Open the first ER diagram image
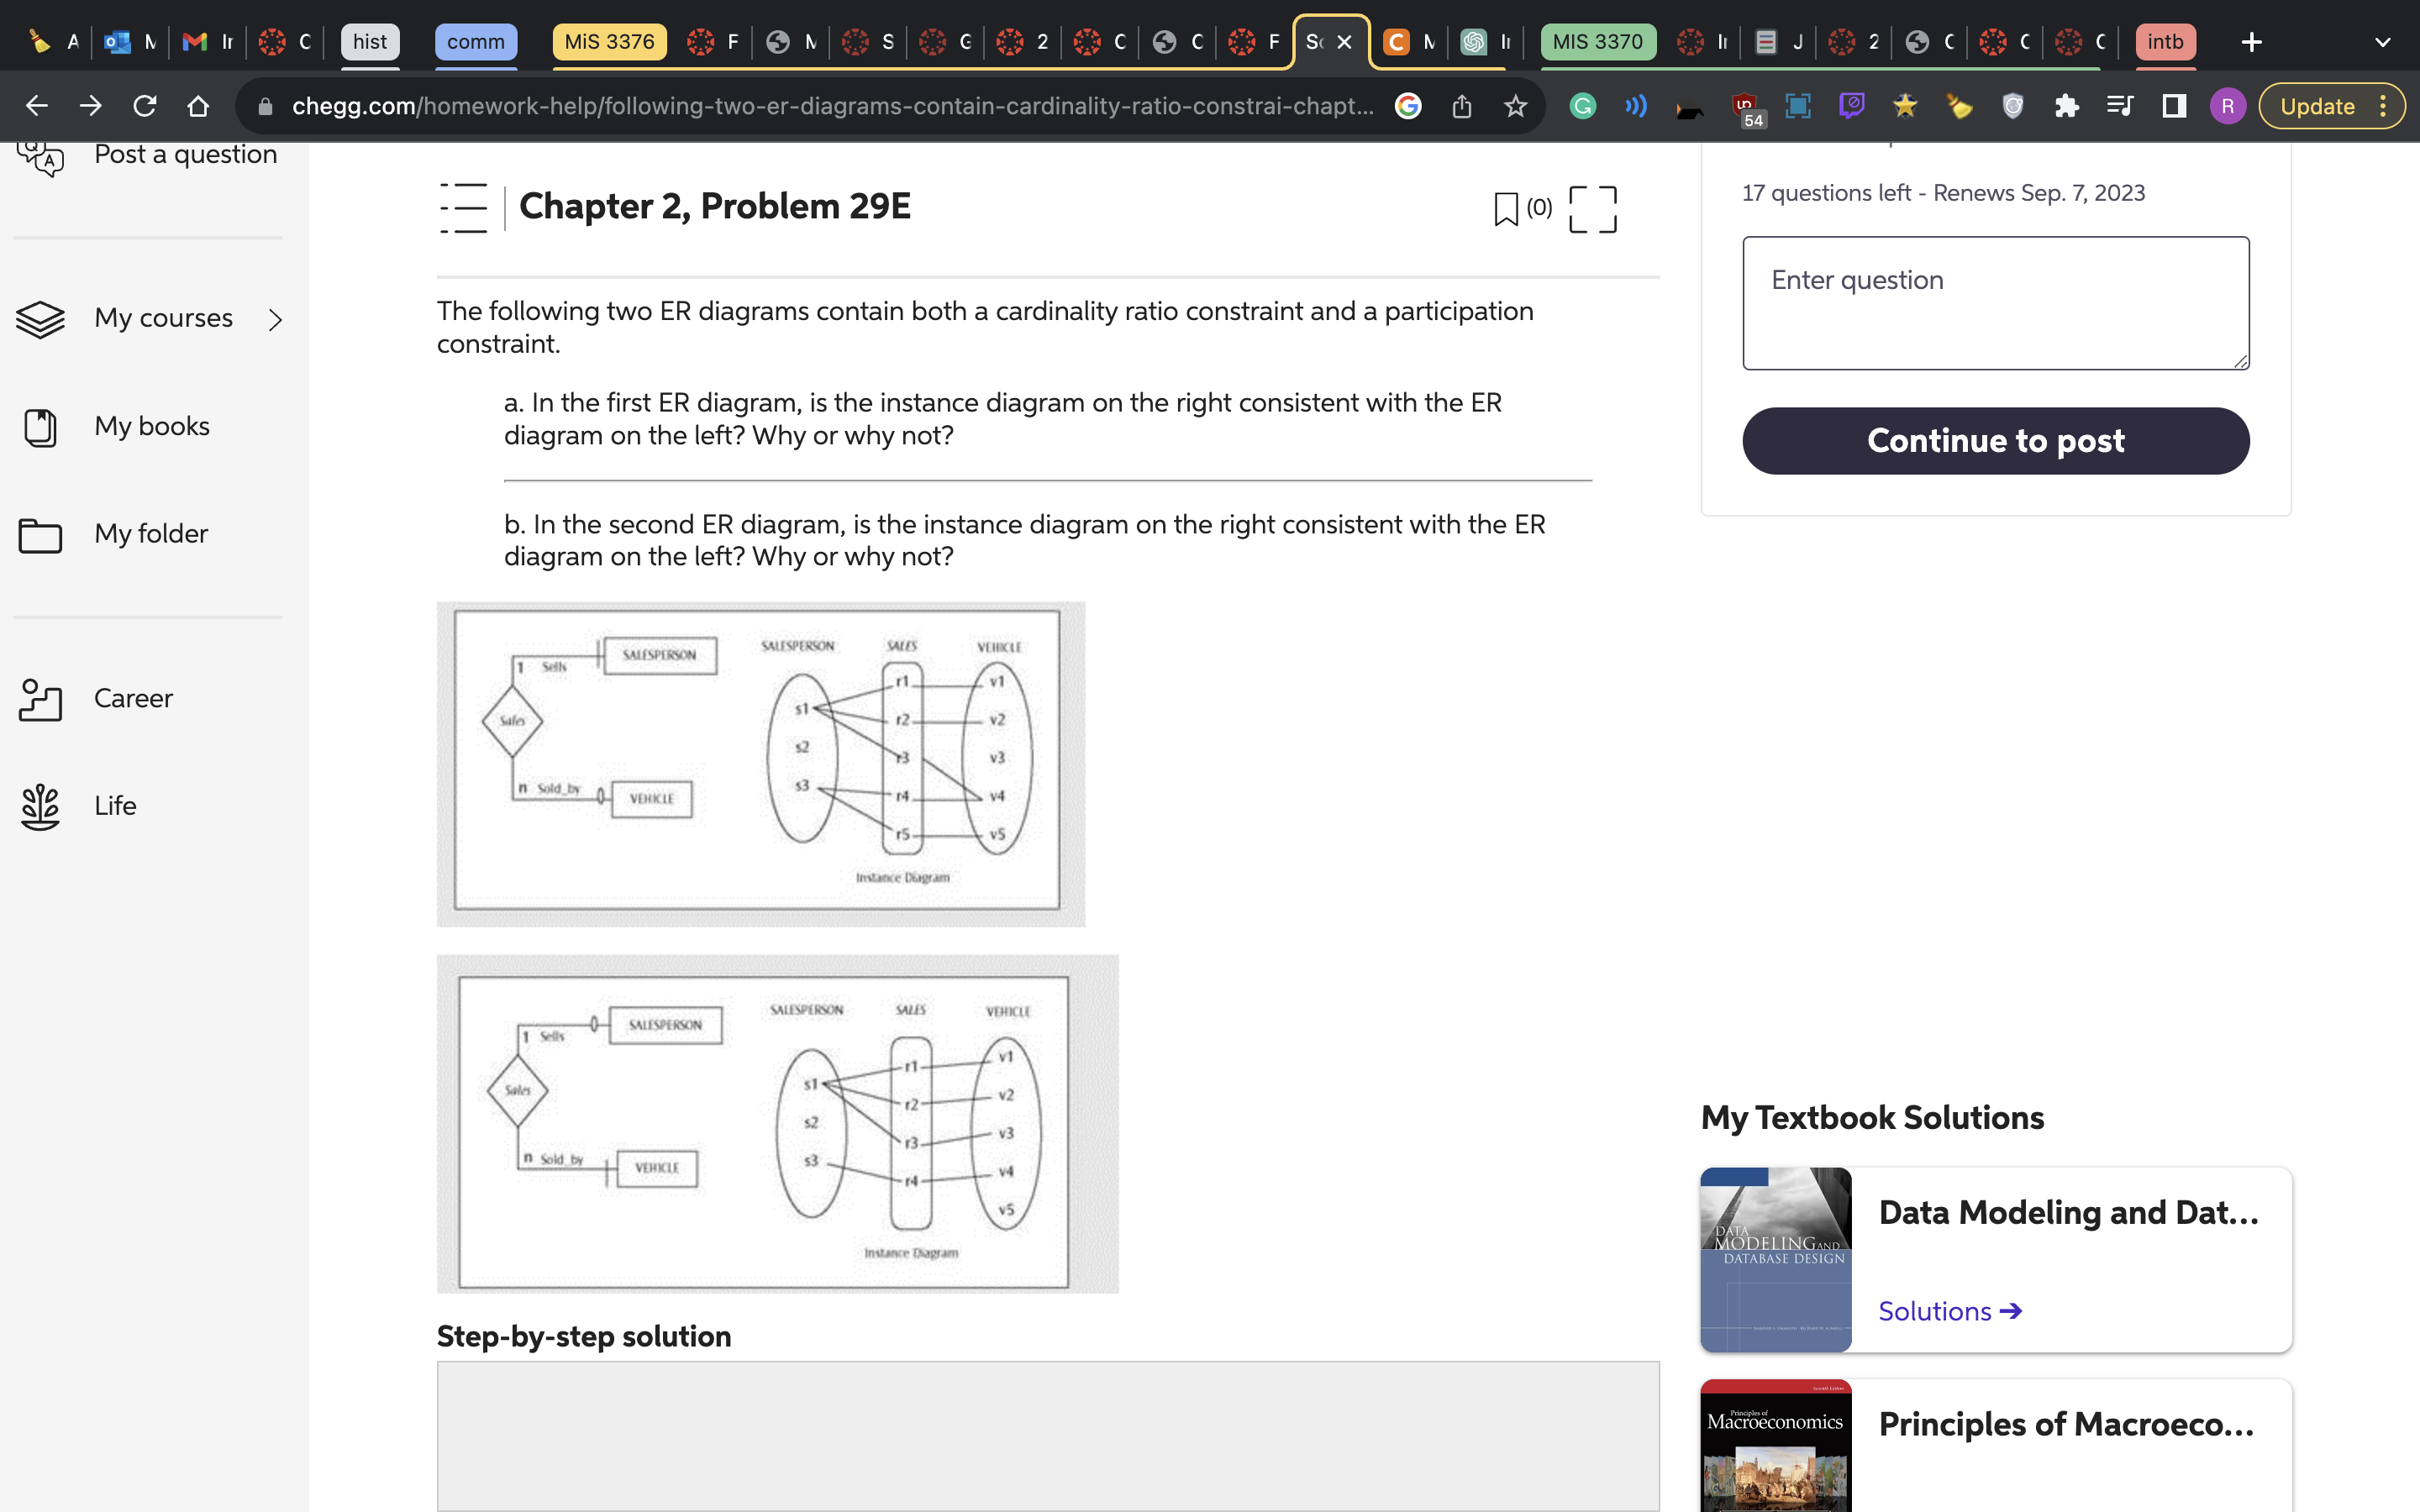Image resolution: width=2420 pixels, height=1512 pixels. tap(760, 764)
